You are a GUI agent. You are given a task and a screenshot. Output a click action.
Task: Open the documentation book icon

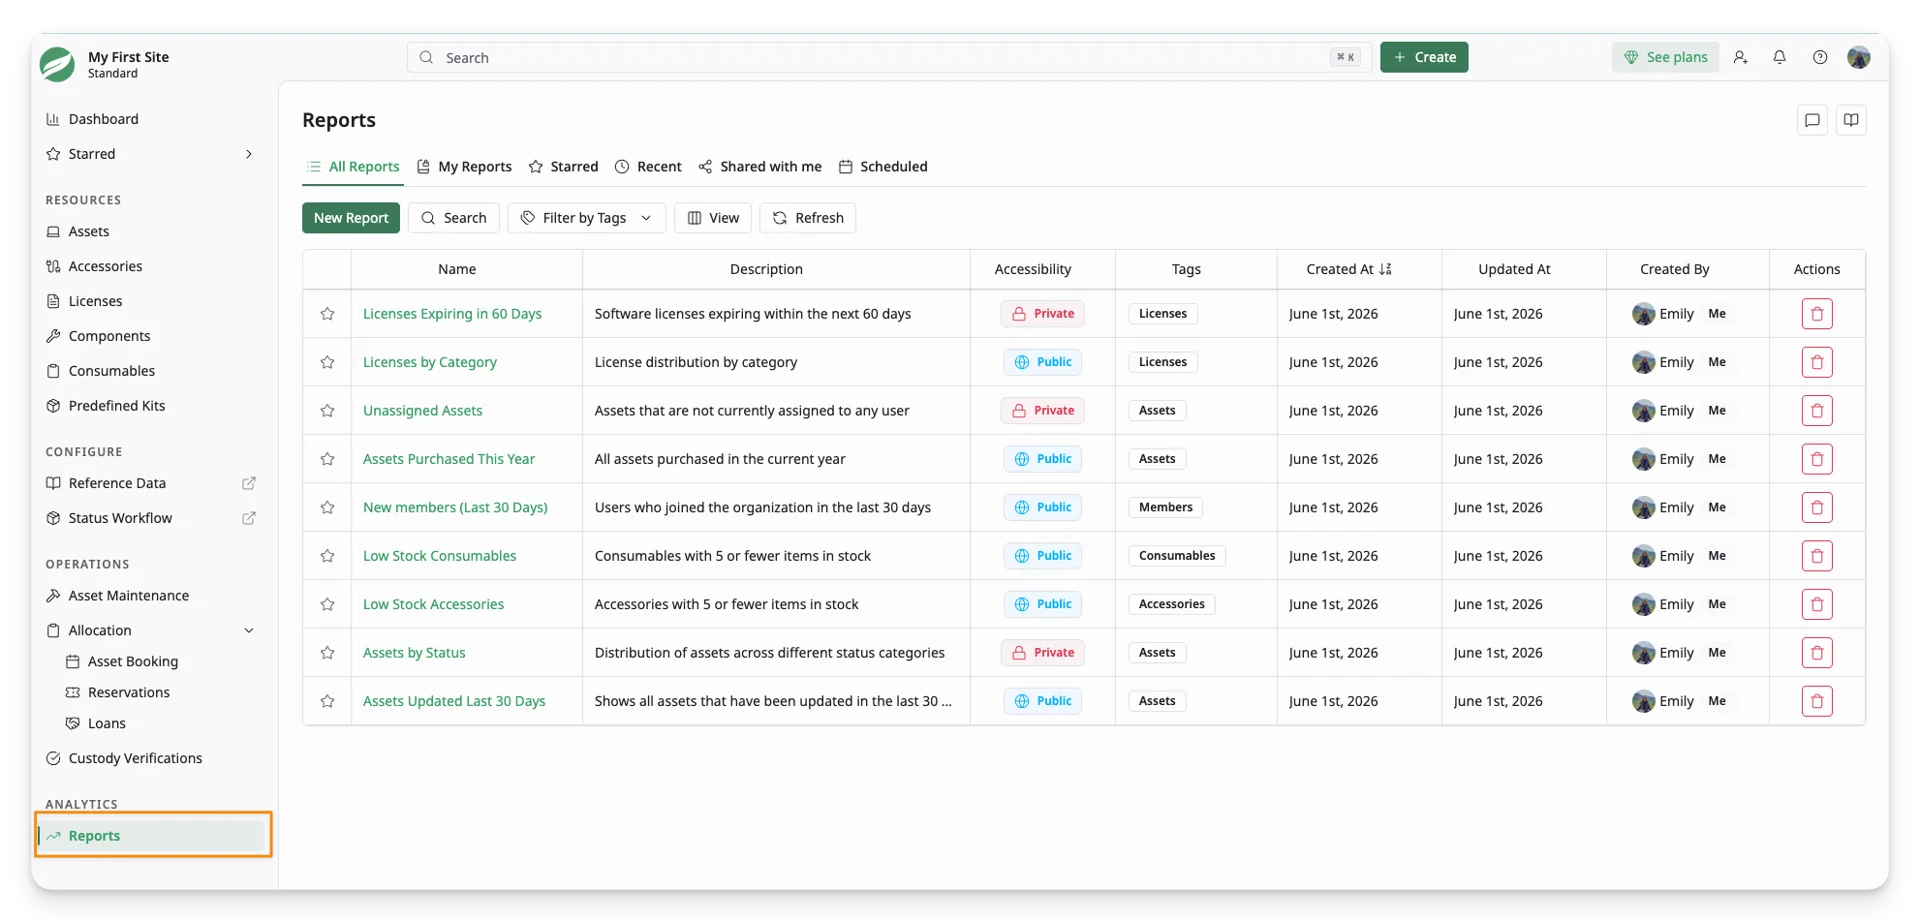coord(1851,120)
